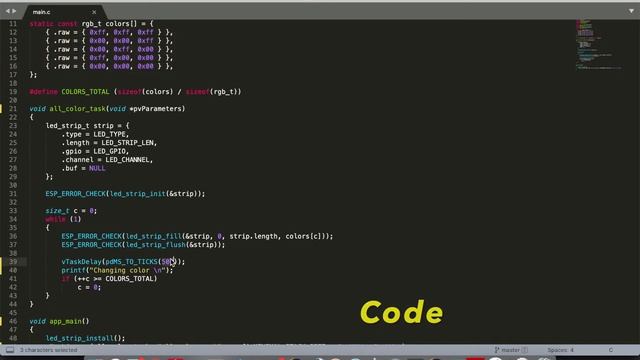The image size is (640, 360).
Task: Click 'led_strip_flush' function call
Action: coord(156,245)
